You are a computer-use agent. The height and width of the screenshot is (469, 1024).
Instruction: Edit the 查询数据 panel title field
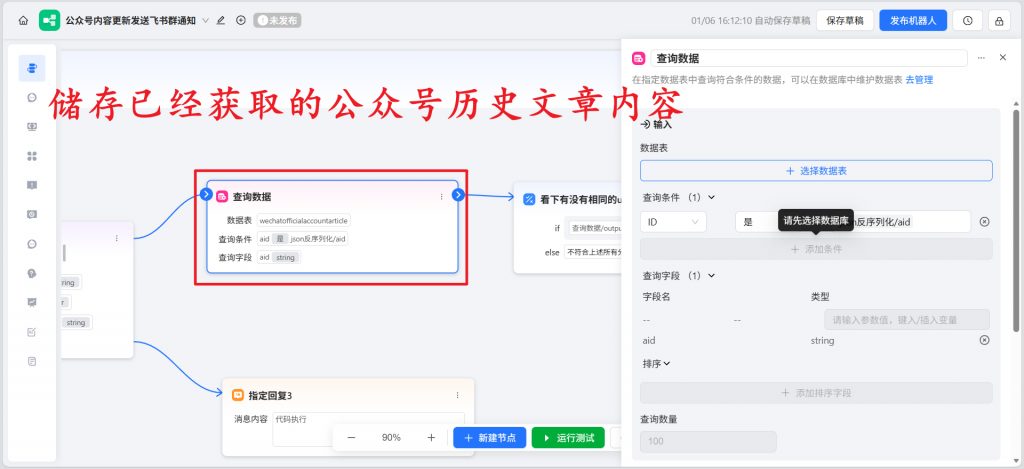tap(808, 58)
